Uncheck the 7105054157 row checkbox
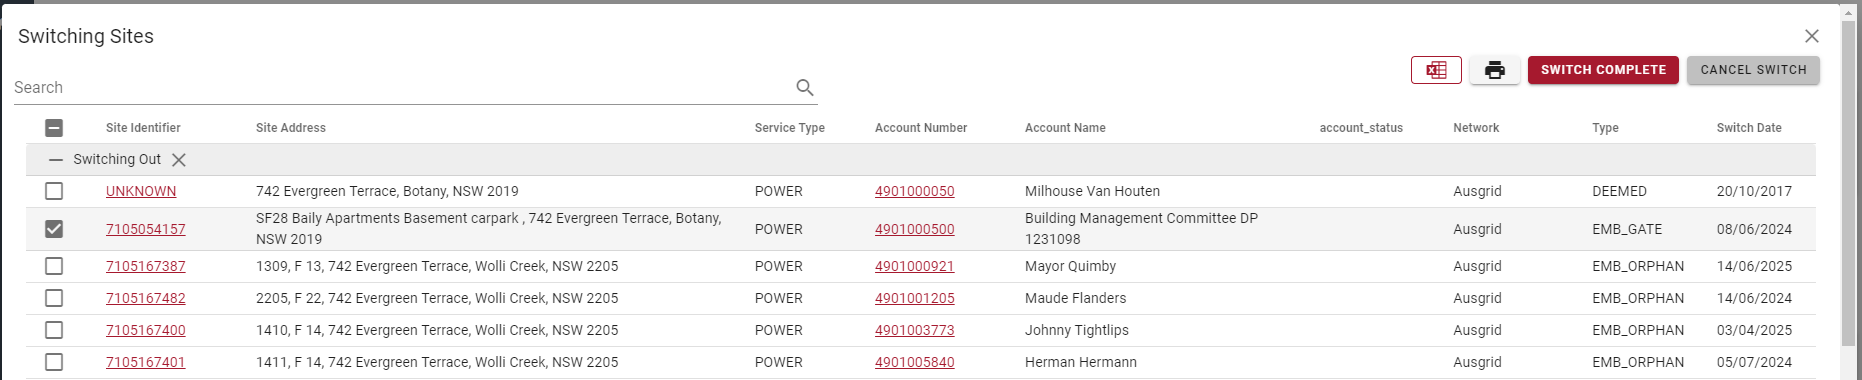 point(54,229)
